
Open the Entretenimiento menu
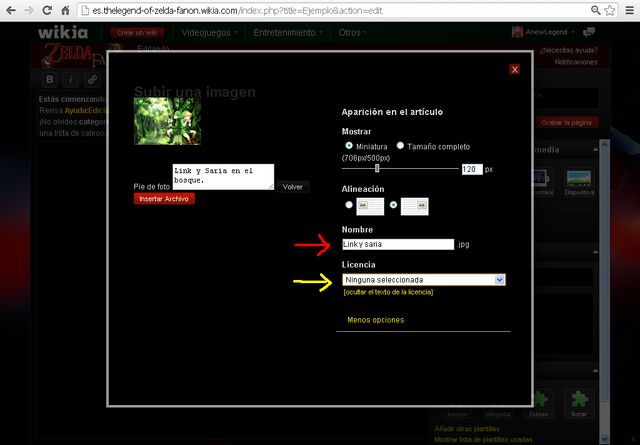pyautogui.click(x=288, y=33)
